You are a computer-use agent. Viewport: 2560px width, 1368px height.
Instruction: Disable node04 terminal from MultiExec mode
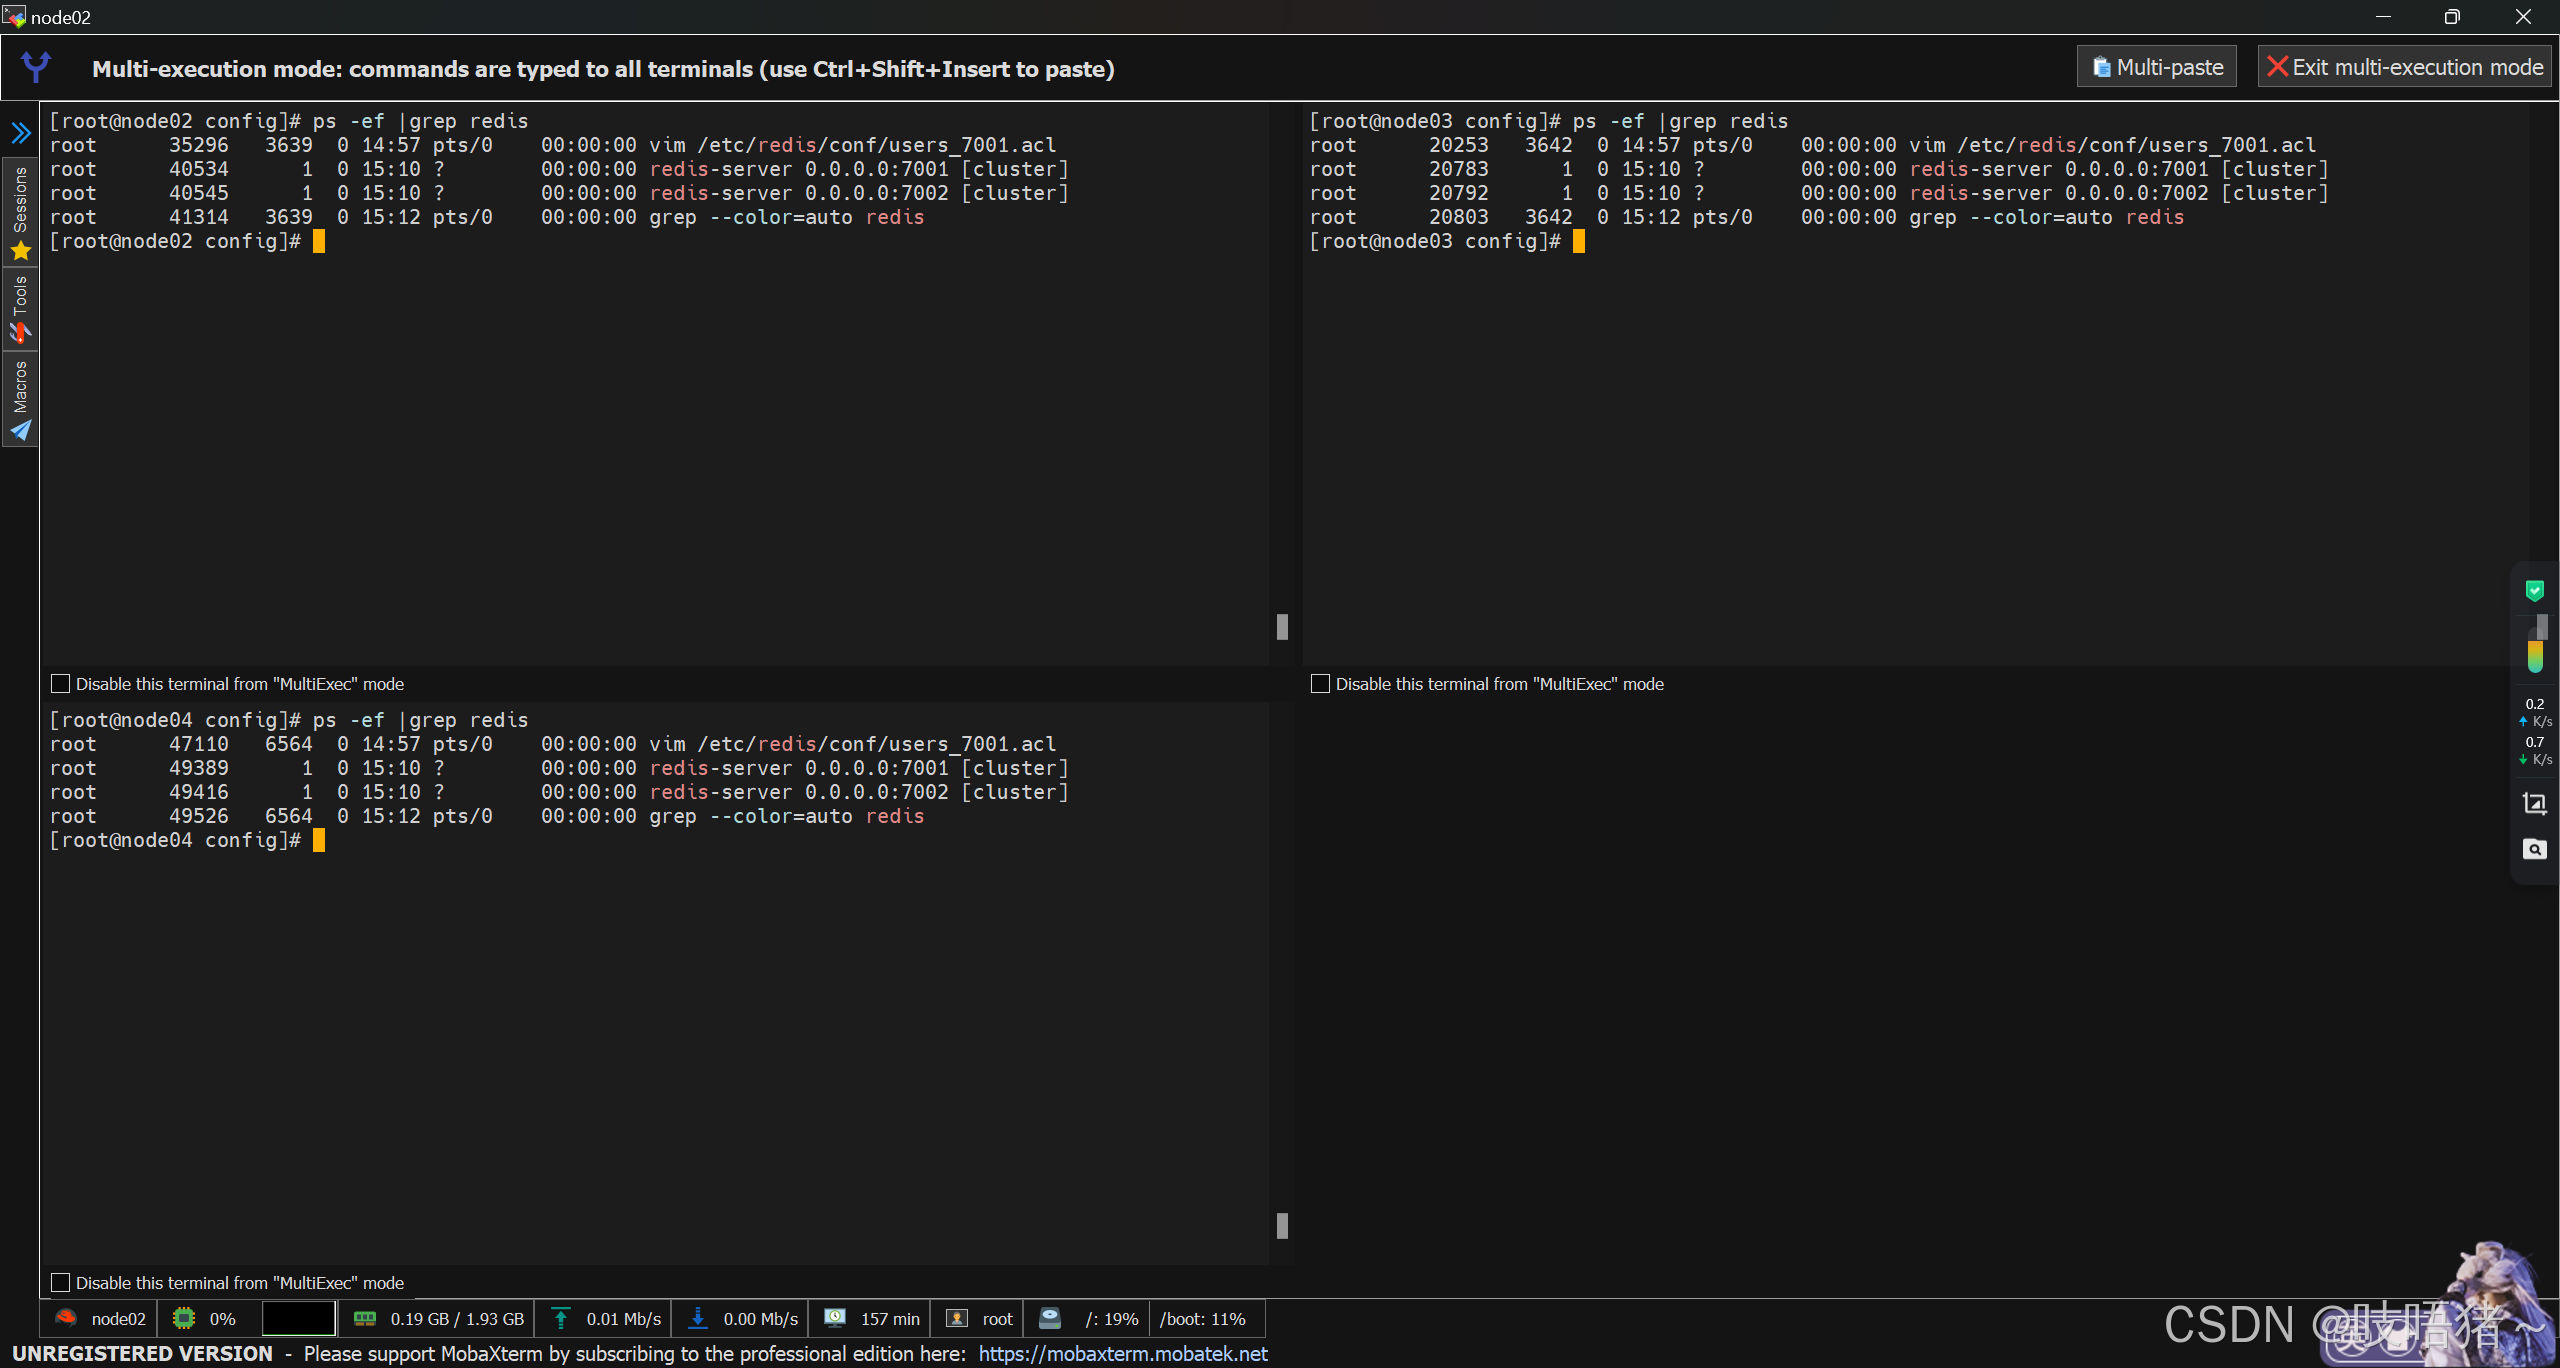61,1283
